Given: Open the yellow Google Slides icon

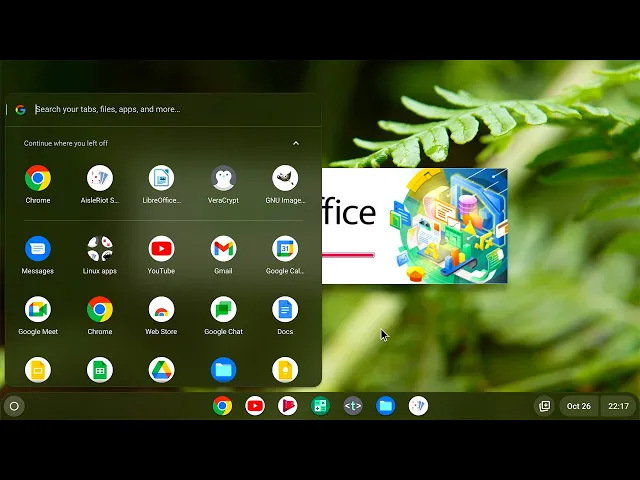Looking at the screenshot, I should pos(38,370).
